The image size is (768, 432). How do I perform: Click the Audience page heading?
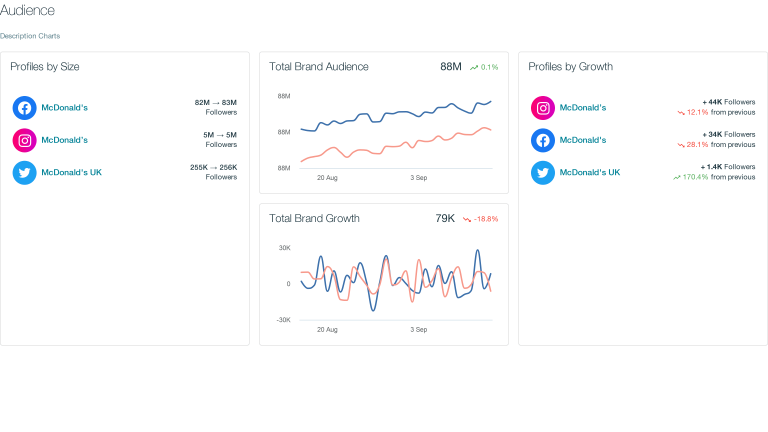pos(27,10)
